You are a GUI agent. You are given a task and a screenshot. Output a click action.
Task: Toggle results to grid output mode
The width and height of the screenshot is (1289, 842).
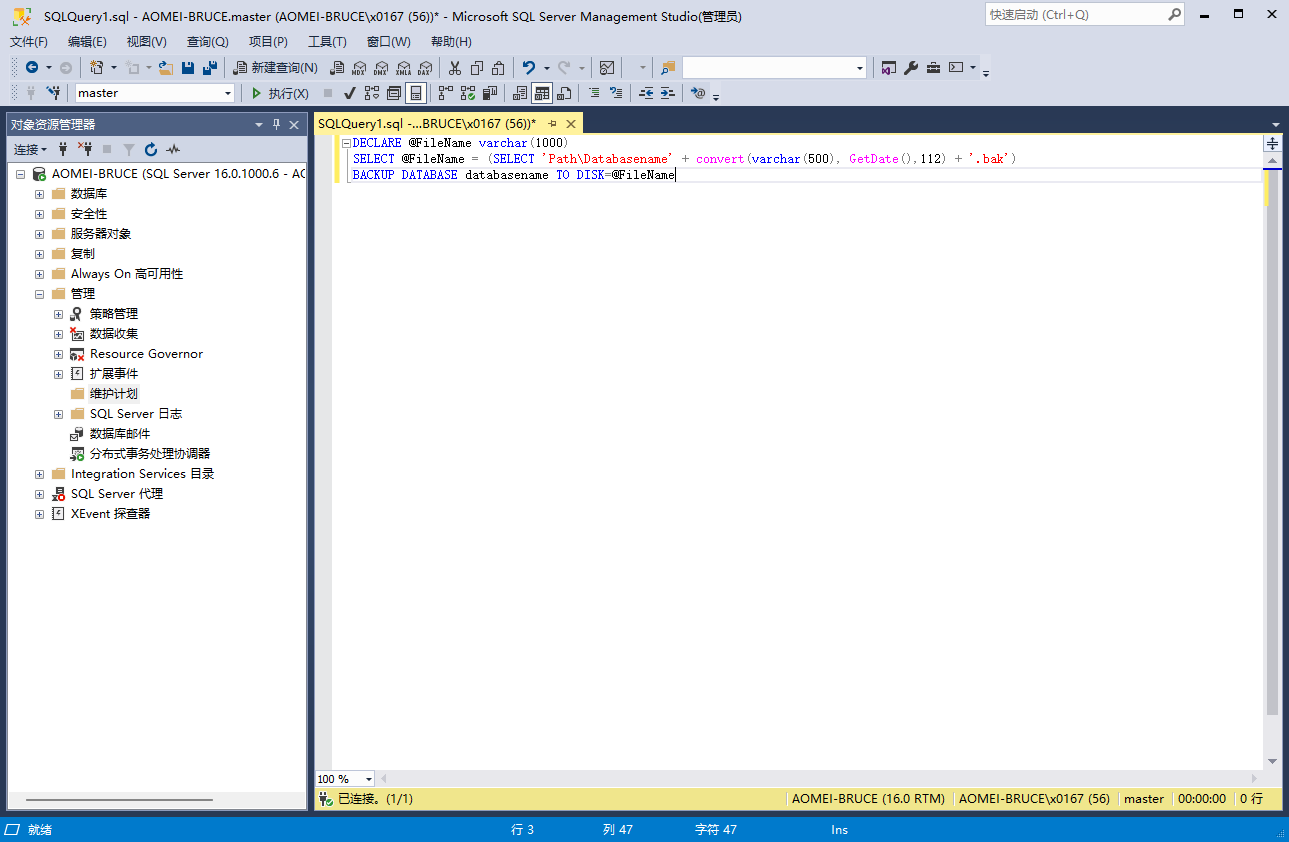[541, 93]
